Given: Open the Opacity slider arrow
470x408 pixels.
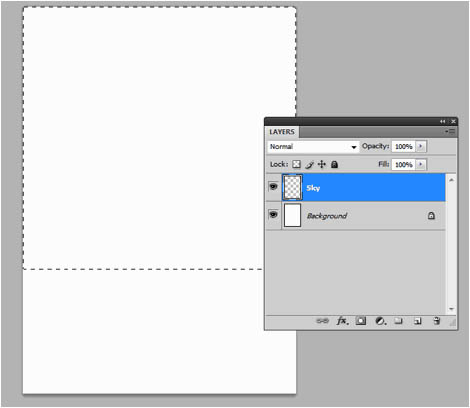Looking at the screenshot, I should (x=421, y=146).
